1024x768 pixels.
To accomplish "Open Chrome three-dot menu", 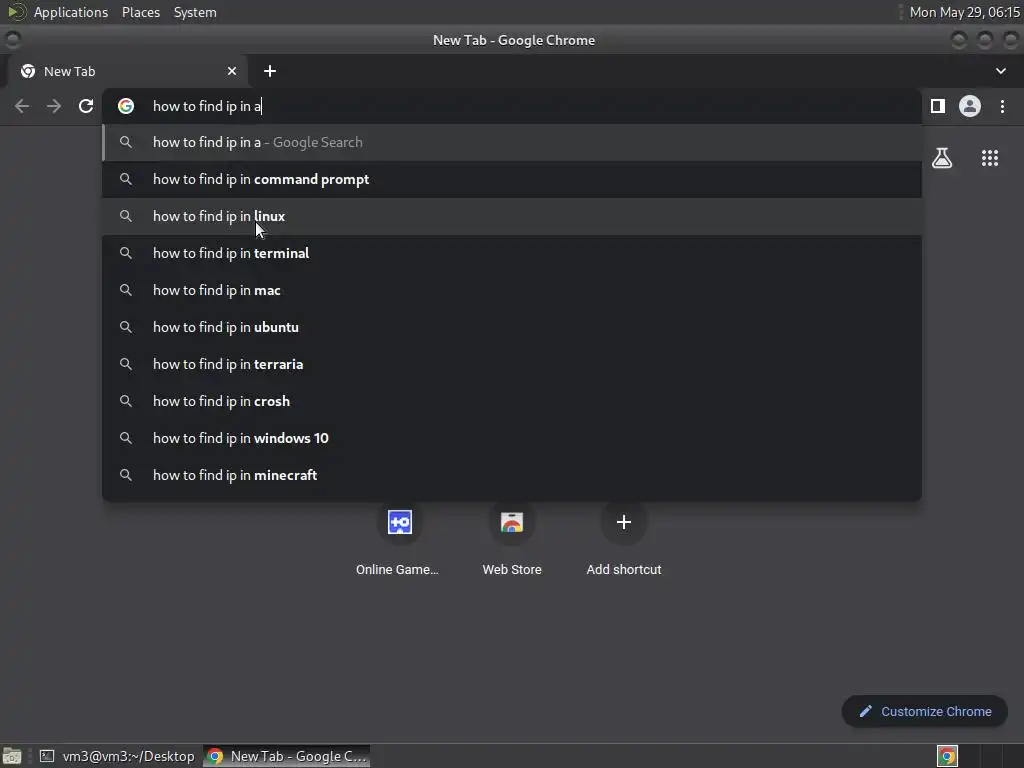I will click(1002, 106).
